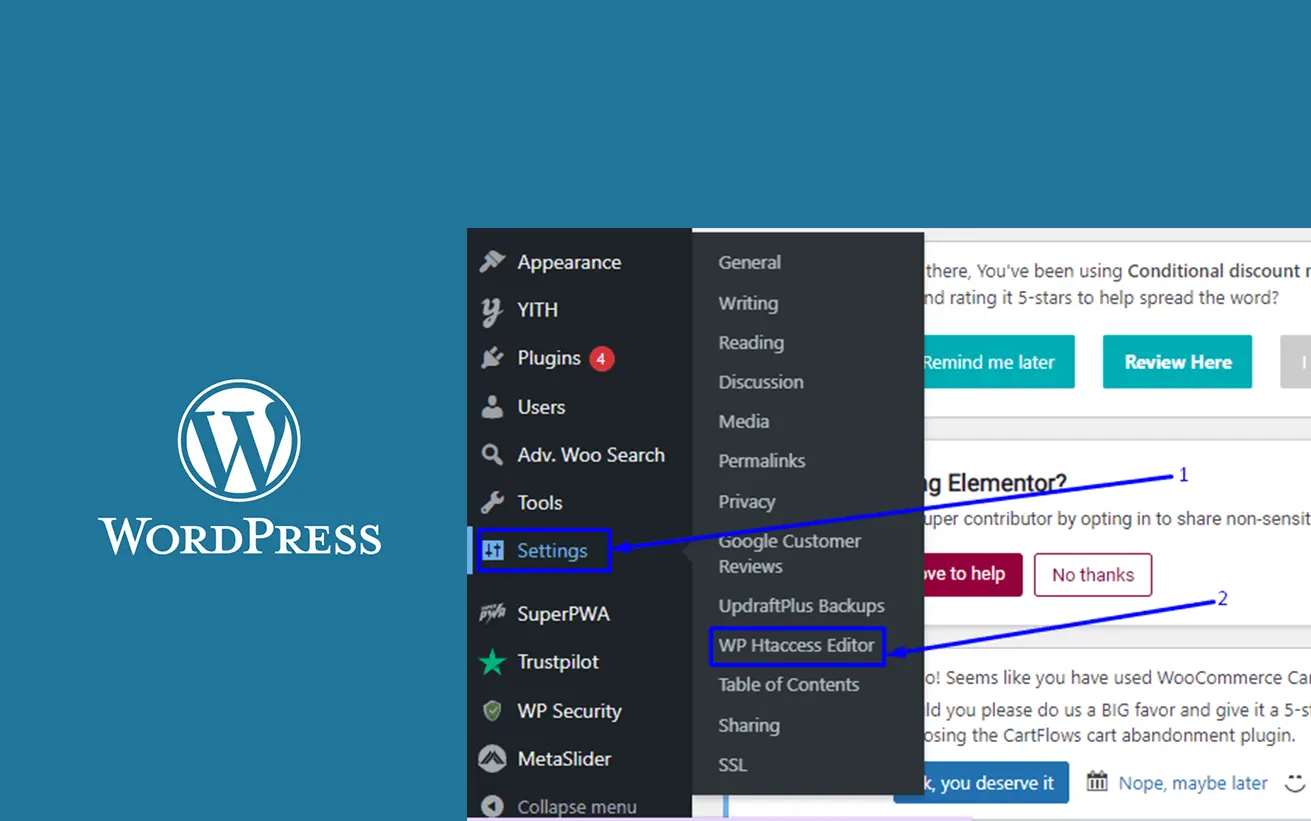The width and height of the screenshot is (1311, 821).
Task: Click the smiley face icon in notice
Action: [1295, 781]
